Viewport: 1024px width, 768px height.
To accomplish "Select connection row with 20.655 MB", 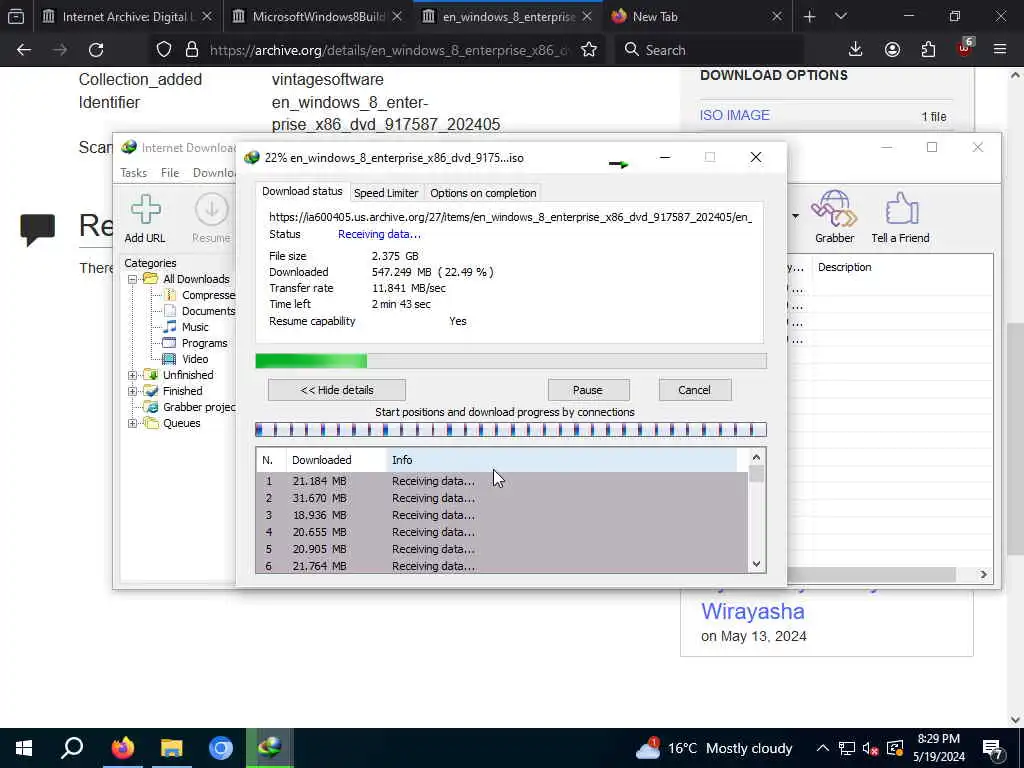I will [x=502, y=532].
